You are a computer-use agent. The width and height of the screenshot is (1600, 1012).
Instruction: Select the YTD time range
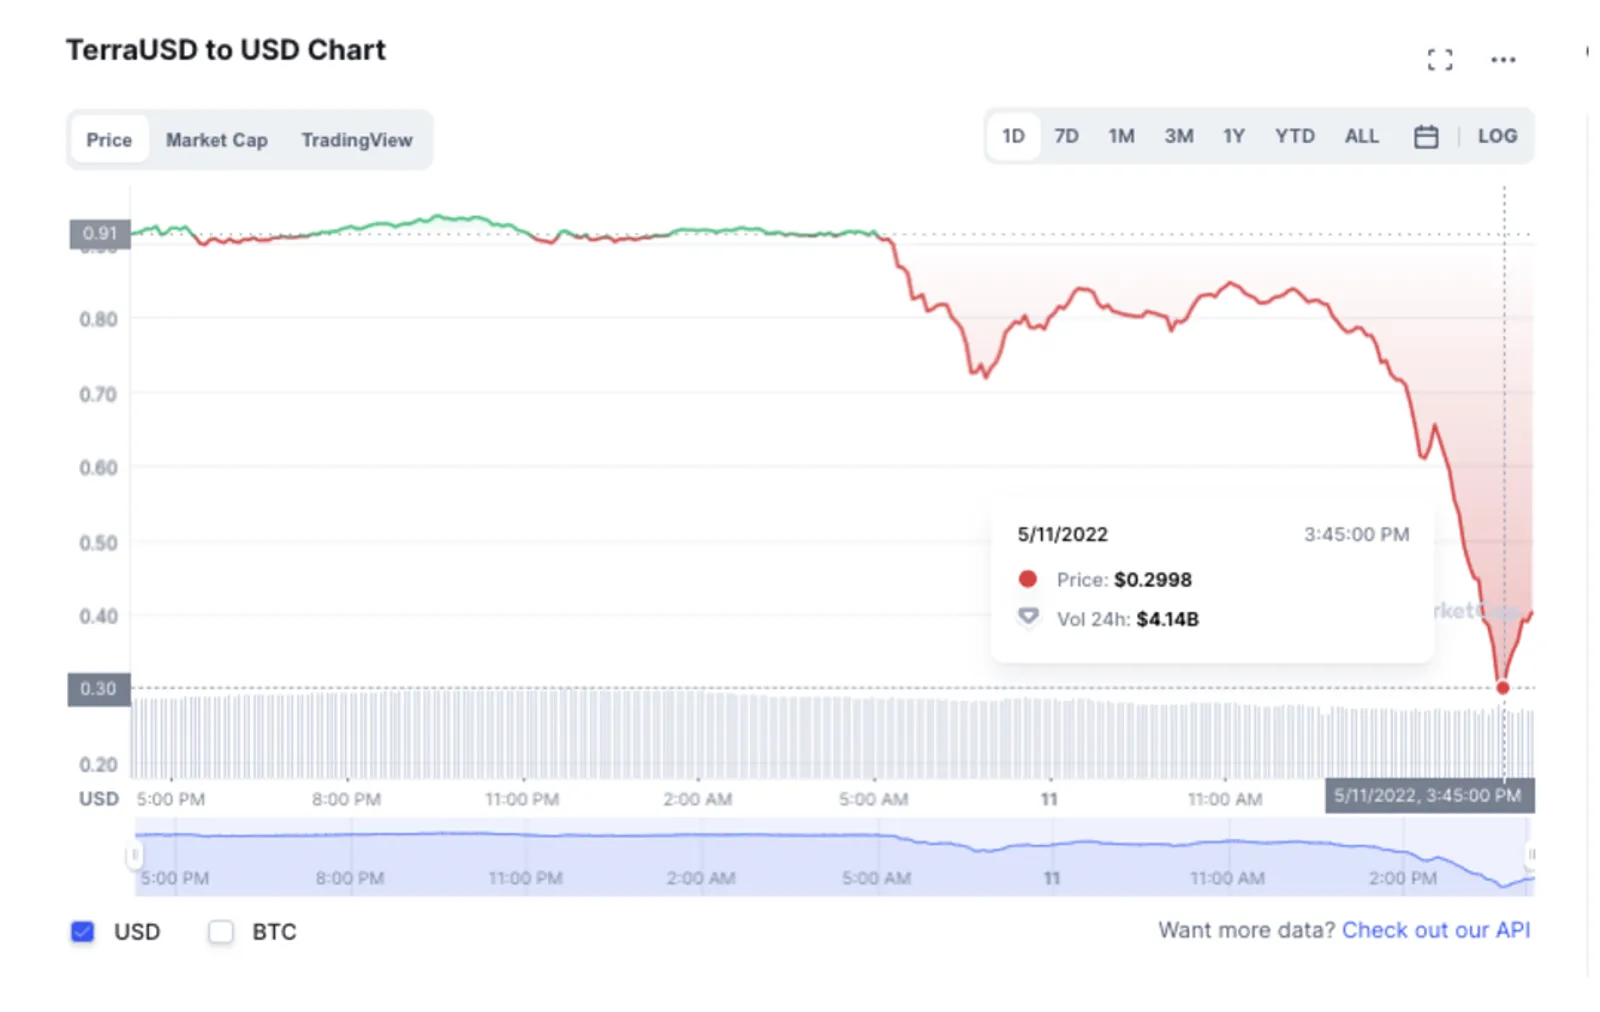pos(1294,136)
